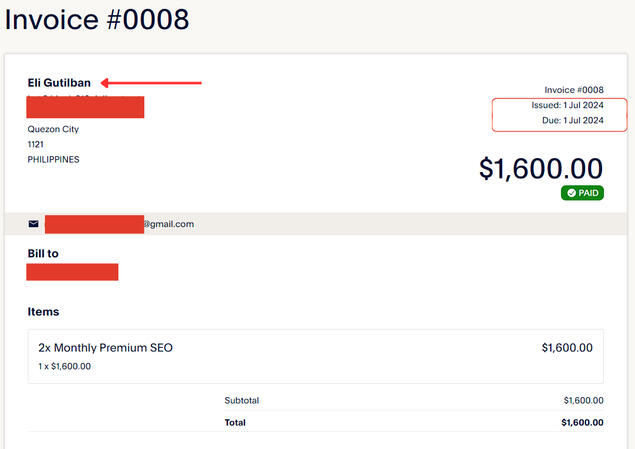Click the envelope mail icon
Screen dimensions: 635x449
[34, 224]
